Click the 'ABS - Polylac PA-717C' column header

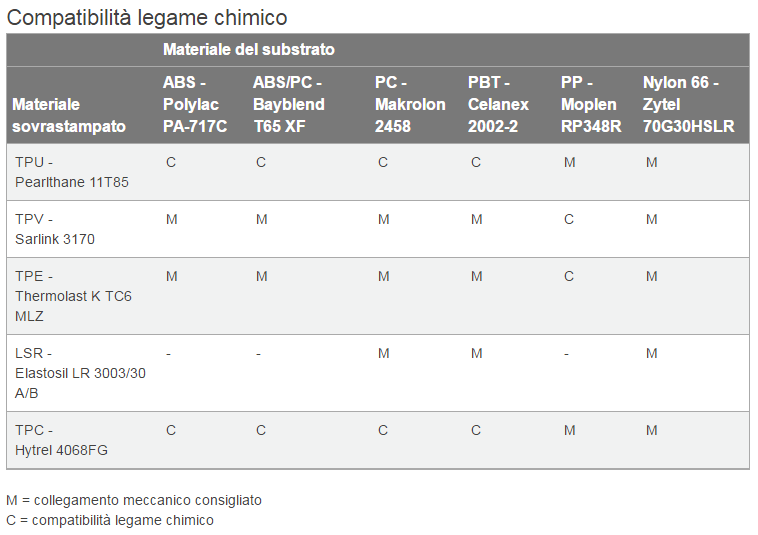(195, 105)
